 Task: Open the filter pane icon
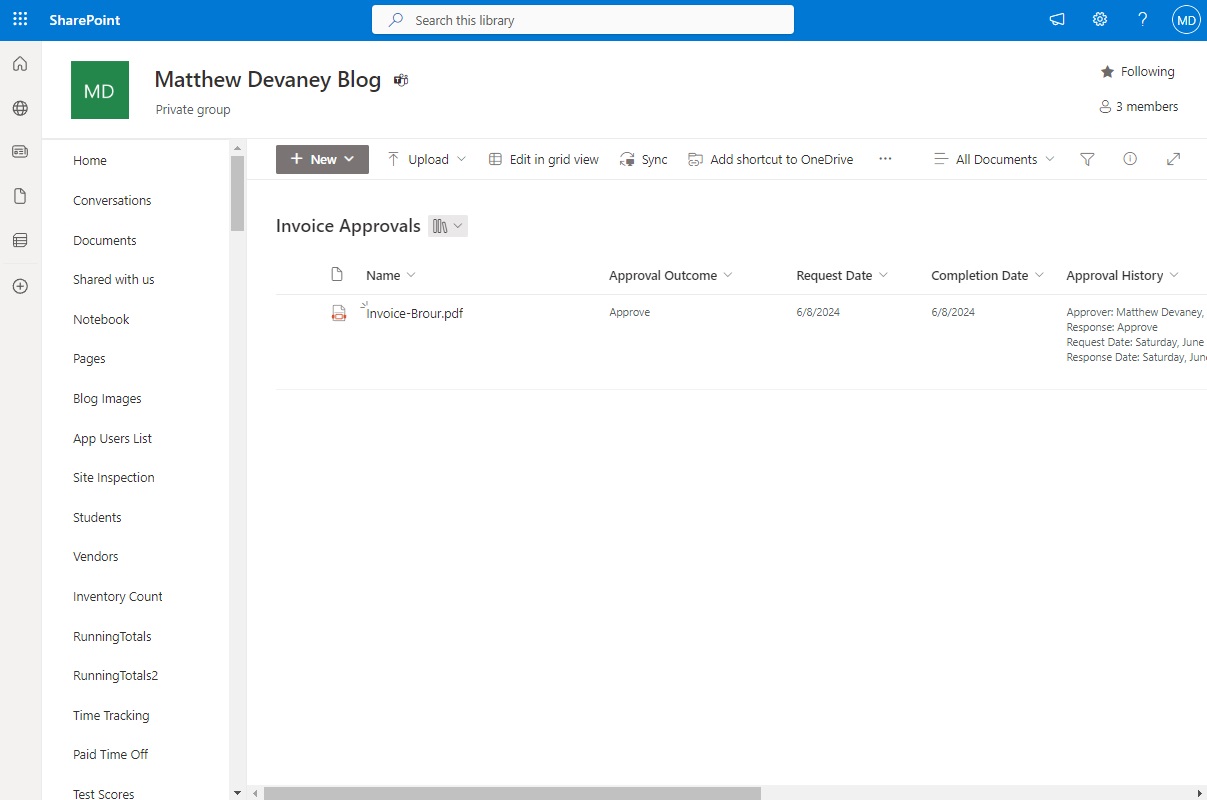tap(1087, 158)
